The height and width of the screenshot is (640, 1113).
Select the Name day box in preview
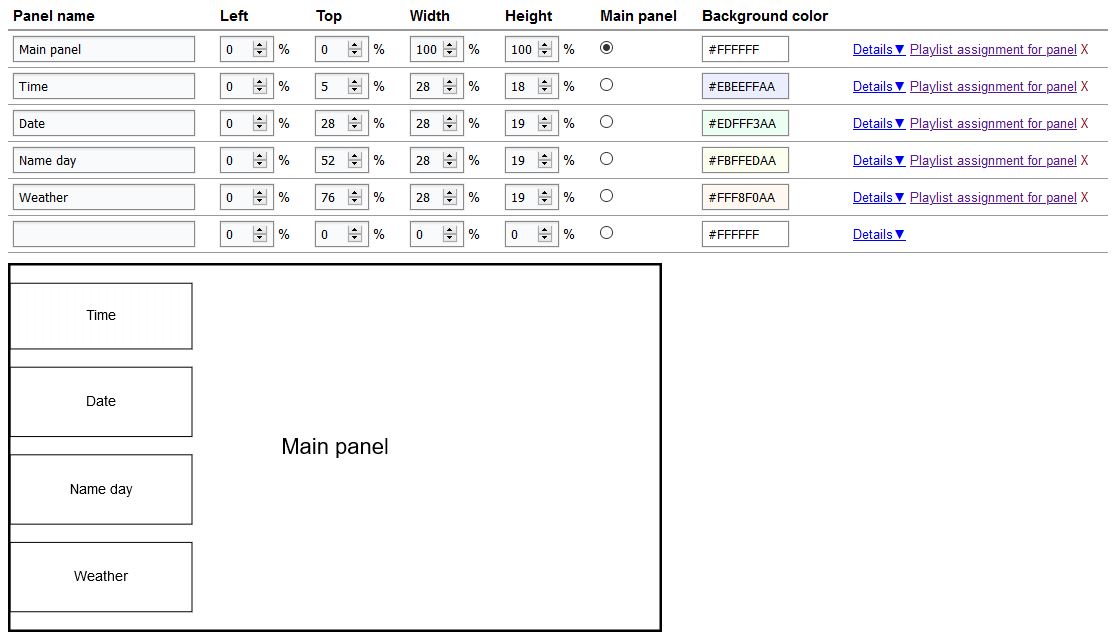pyautogui.click(x=101, y=490)
